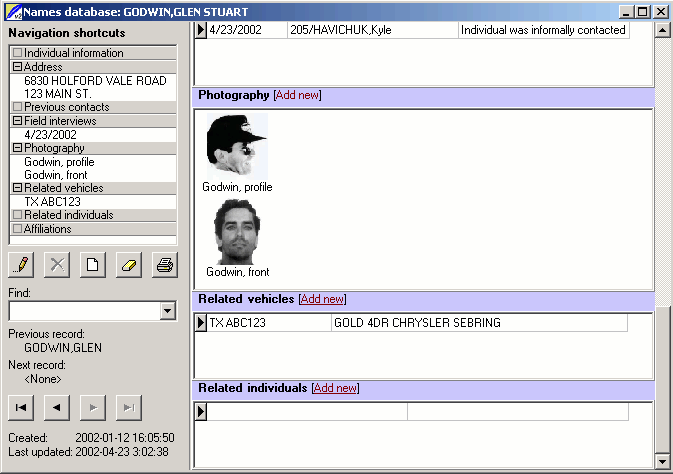Click GOLD 4DR CHRYSLER SEBRING cell
Viewport: 673px width, 474px height.
[479, 323]
